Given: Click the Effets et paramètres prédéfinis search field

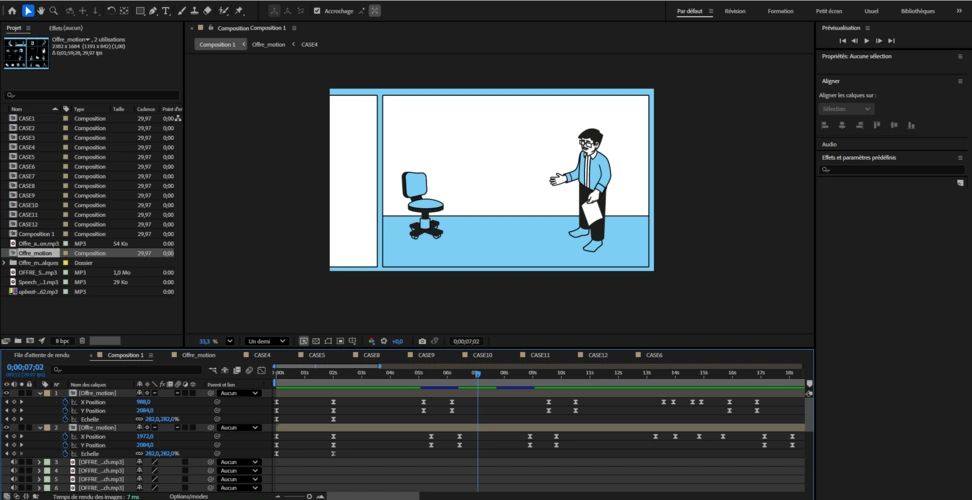Looking at the screenshot, I should tap(891, 169).
